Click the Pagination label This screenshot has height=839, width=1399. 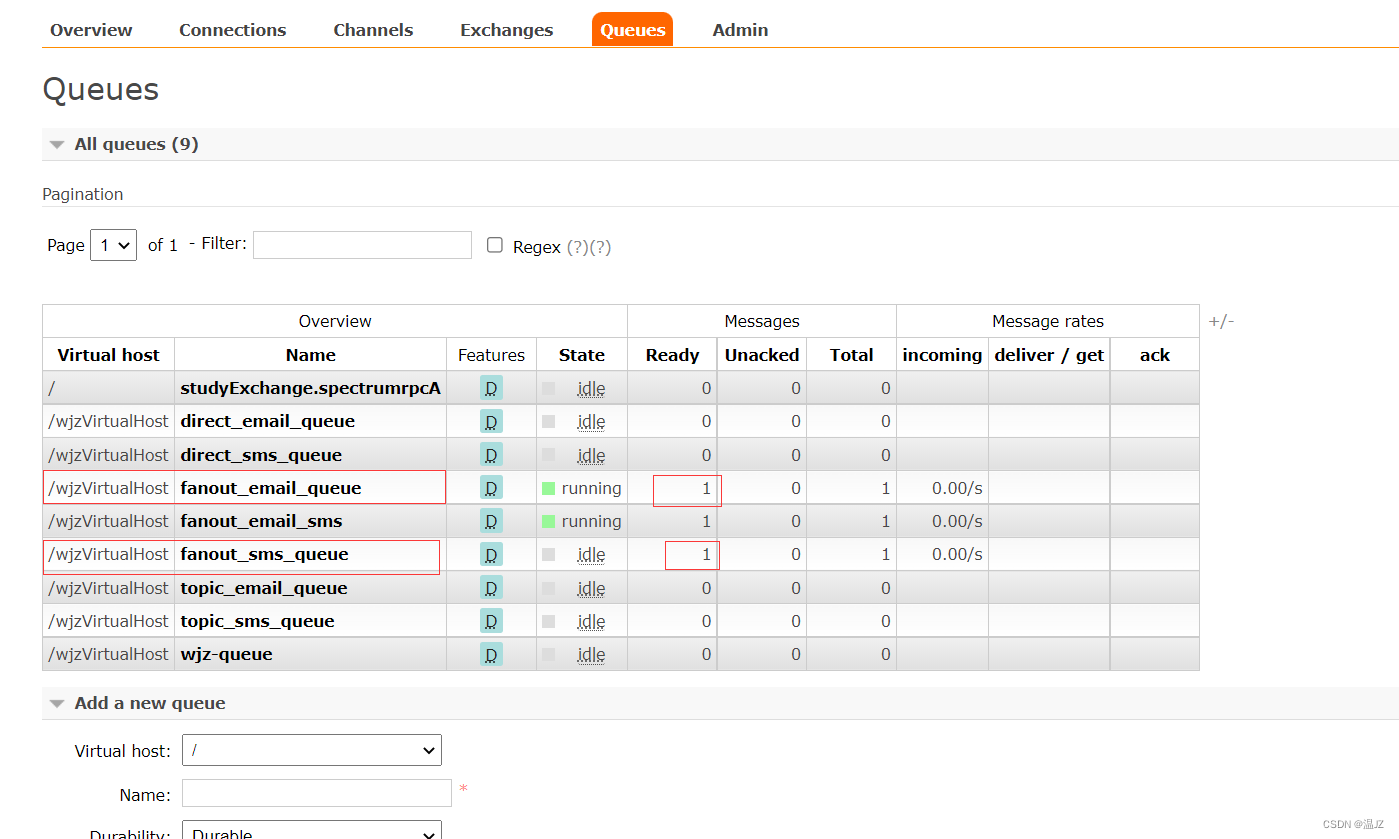click(x=83, y=194)
